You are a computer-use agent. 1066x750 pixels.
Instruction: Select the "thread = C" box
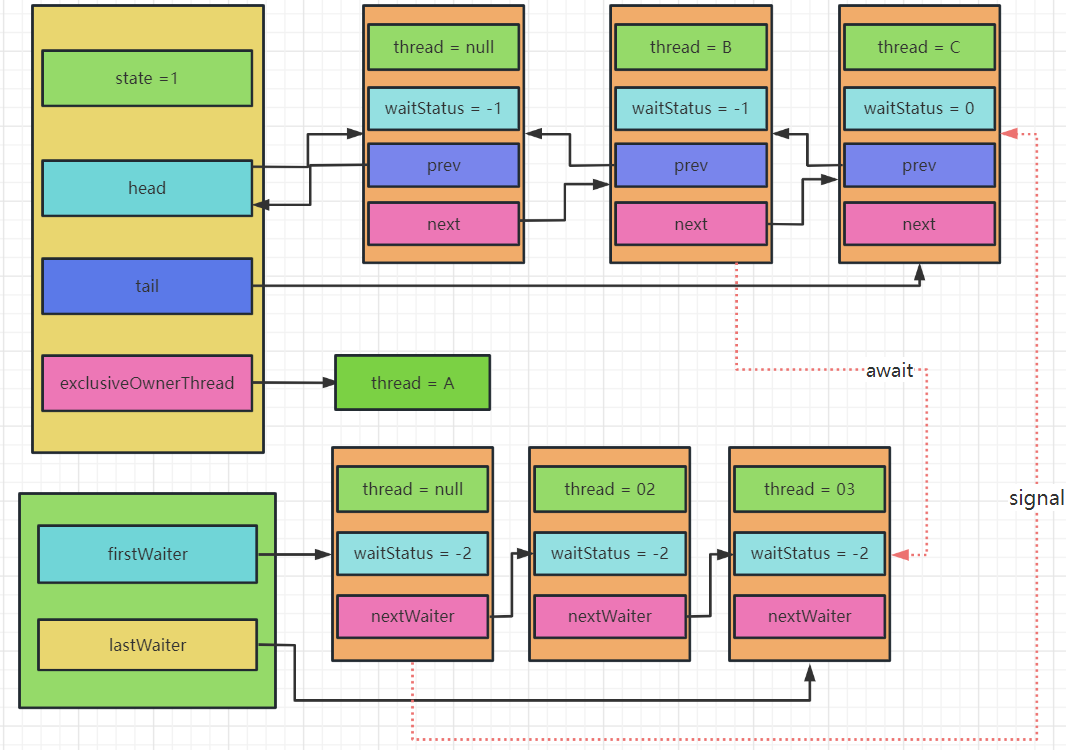pos(918,47)
